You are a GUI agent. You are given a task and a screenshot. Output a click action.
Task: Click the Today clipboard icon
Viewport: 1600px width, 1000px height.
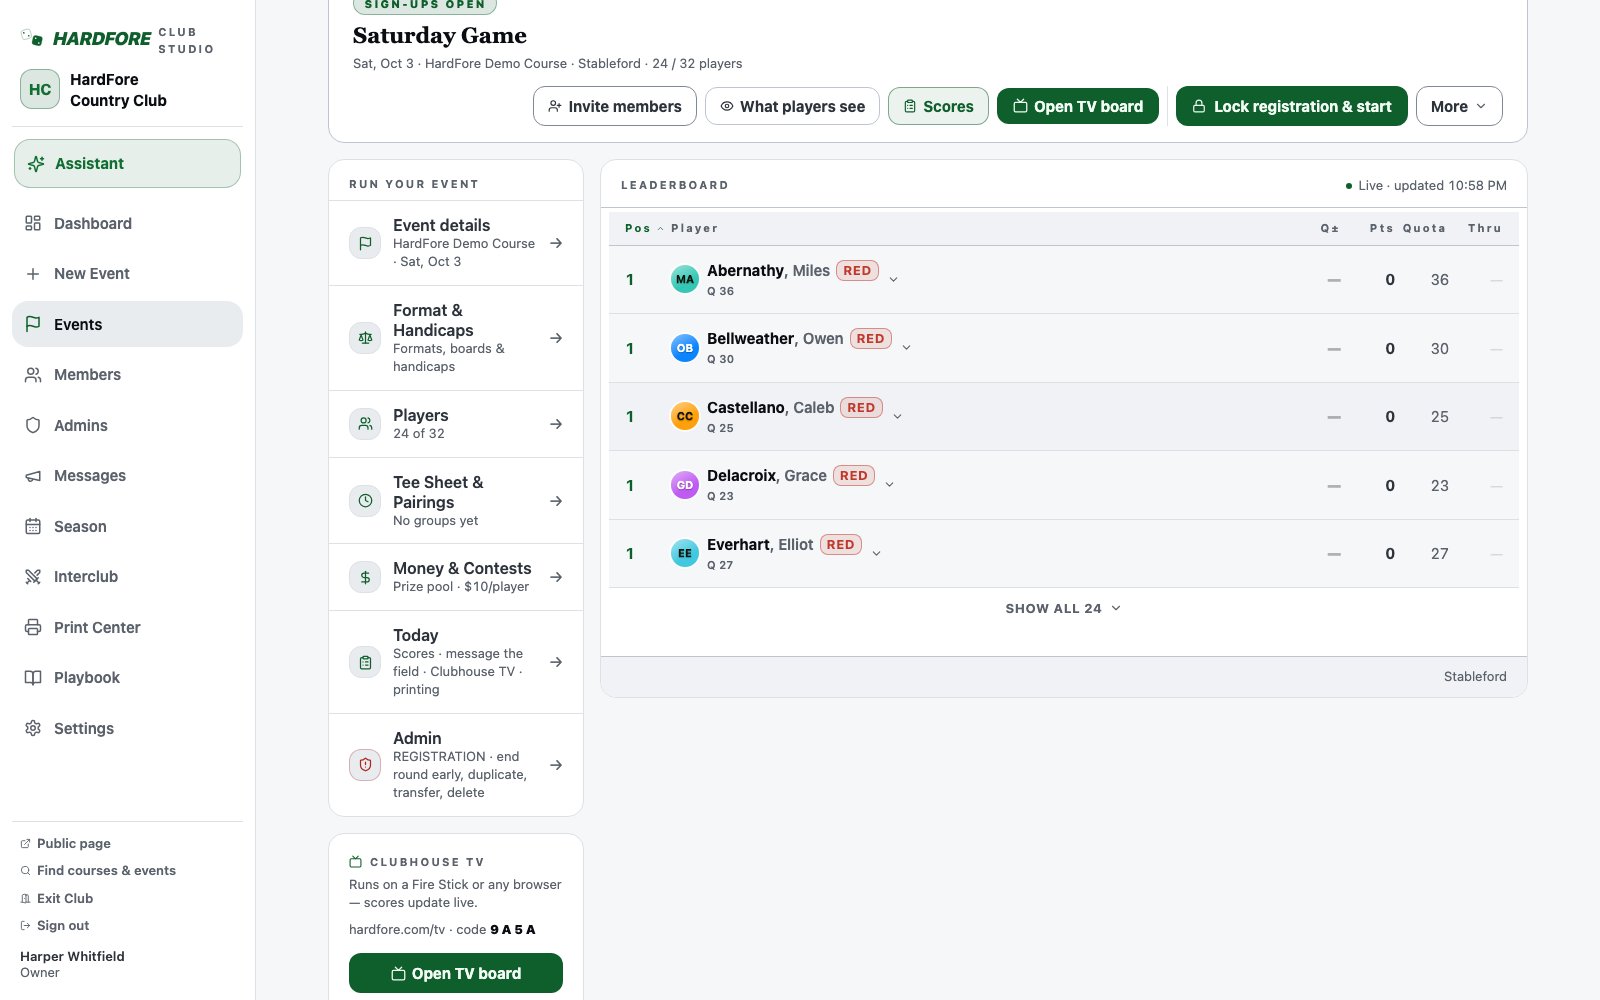pos(365,662)
